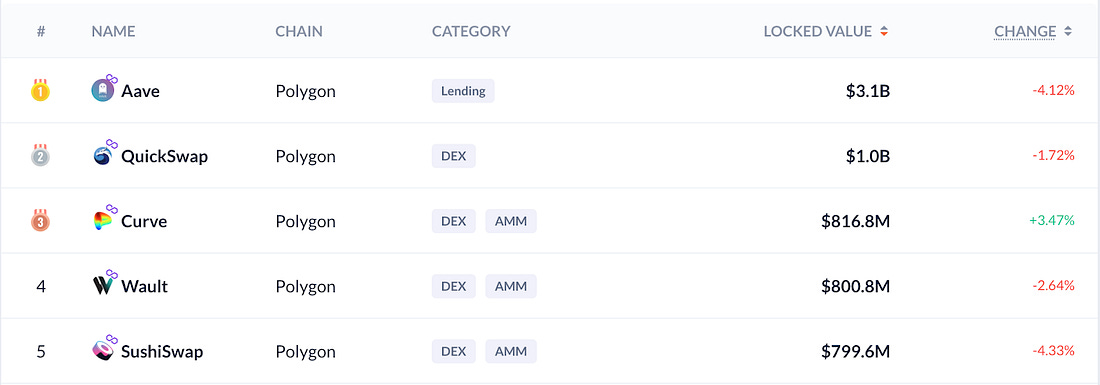
Task: Sort by Change using arrow toggle
Action: [x=1068, y=32]
